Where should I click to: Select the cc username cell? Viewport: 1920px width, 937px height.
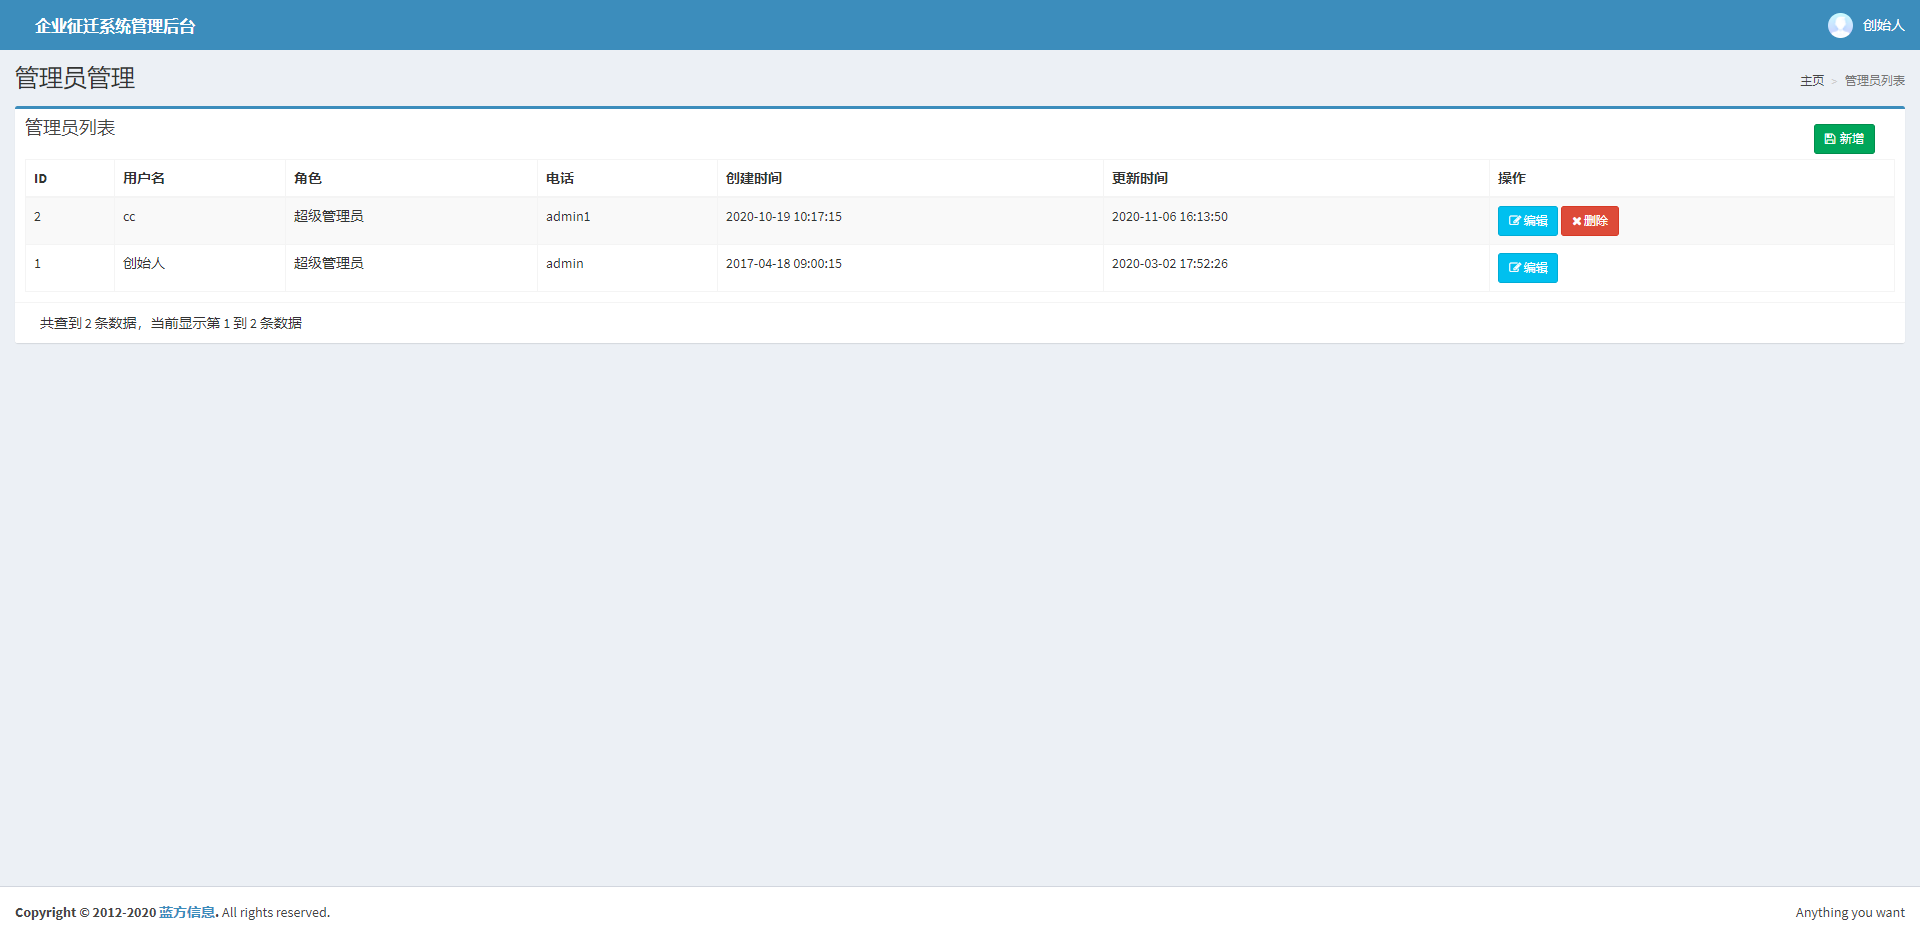click(129, 217)
